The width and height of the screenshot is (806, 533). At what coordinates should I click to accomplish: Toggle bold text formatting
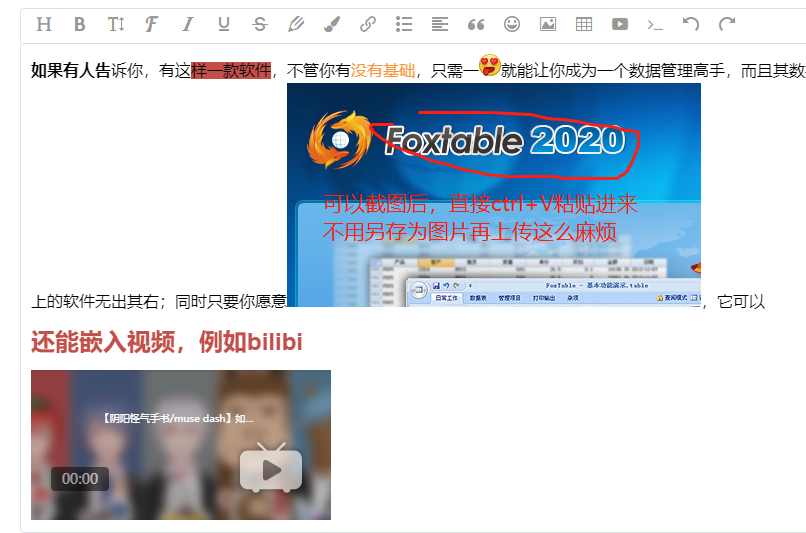tap(80, 24)
